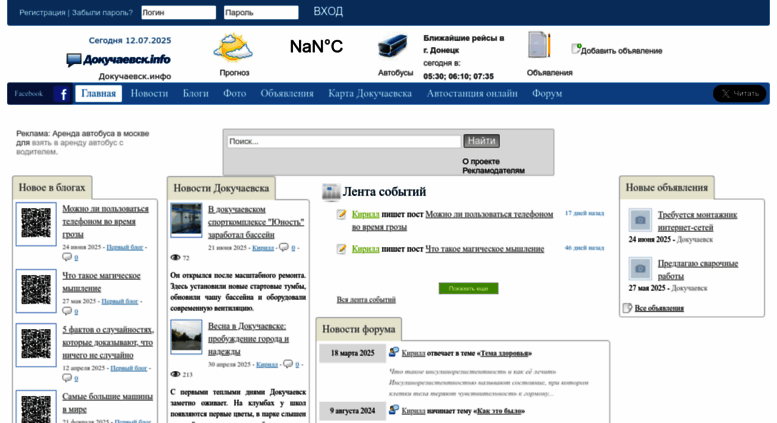Screen dimensions: 777x423
Task: Open Объявления in the navigation bar
Action: (x=287, y=94)
